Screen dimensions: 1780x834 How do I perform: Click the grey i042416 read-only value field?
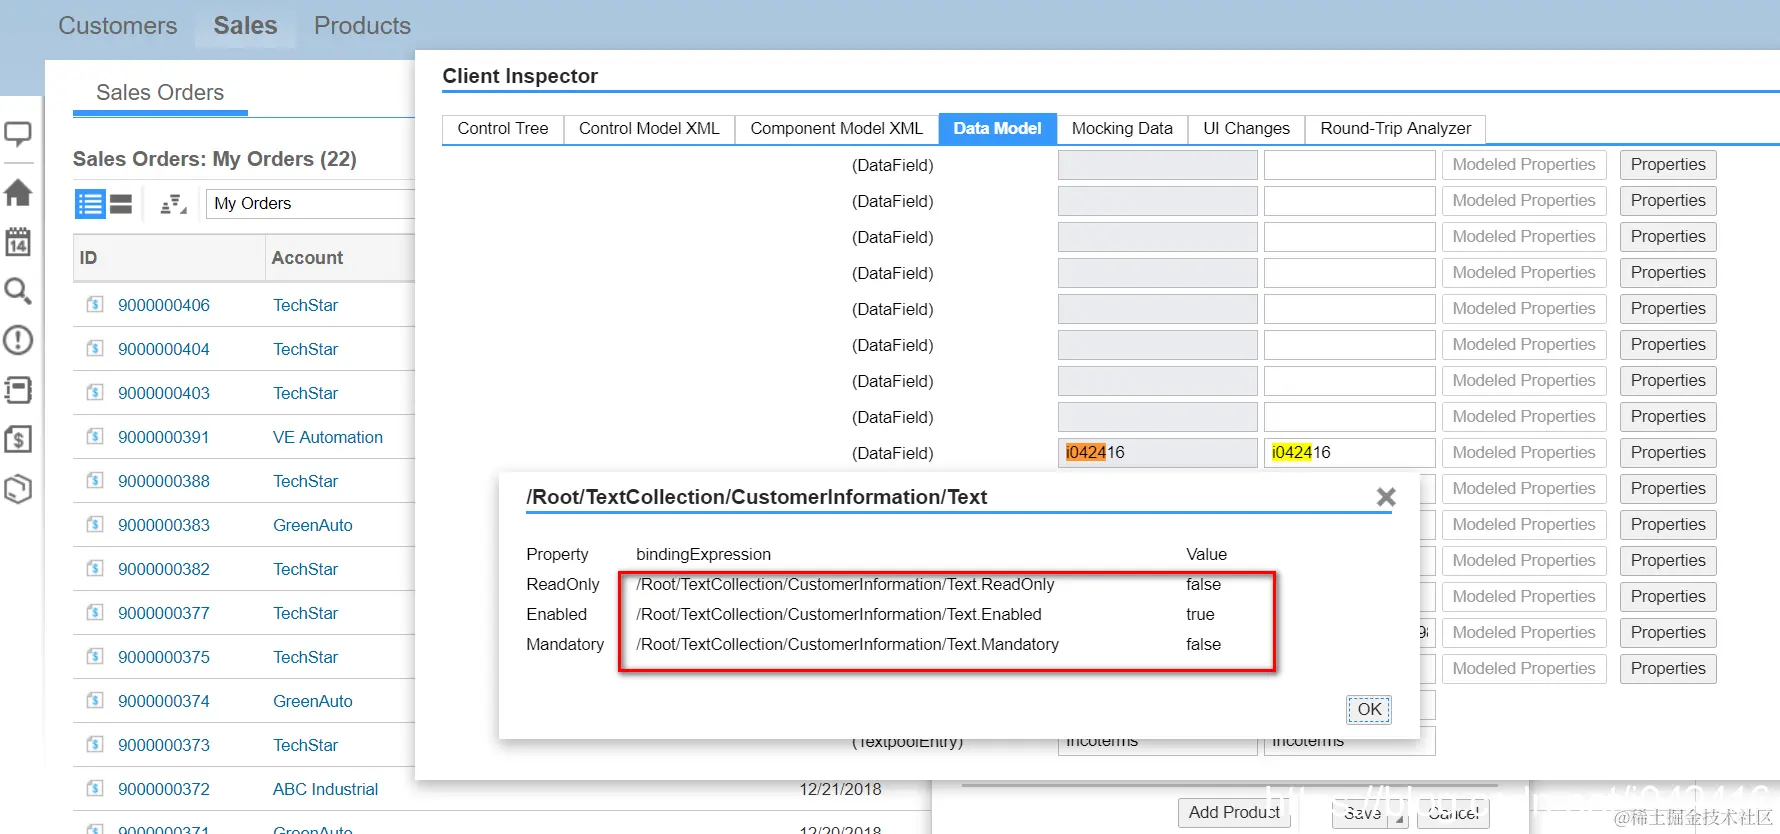tap(1157, 453)
